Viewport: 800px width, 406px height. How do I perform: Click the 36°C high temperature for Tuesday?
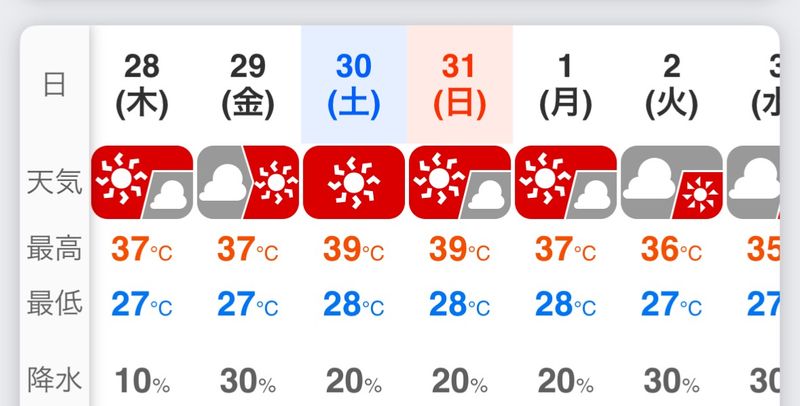(x=671, y=248)
